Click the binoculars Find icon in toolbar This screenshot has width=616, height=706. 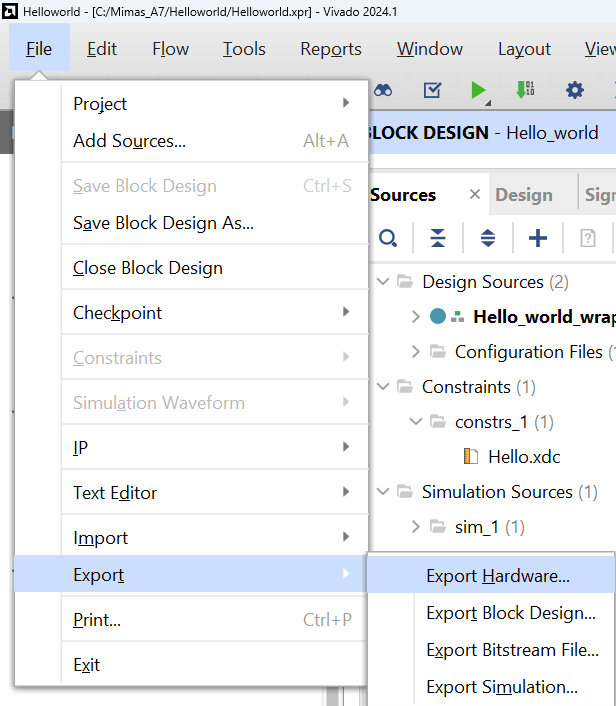[x=383, y=90]
